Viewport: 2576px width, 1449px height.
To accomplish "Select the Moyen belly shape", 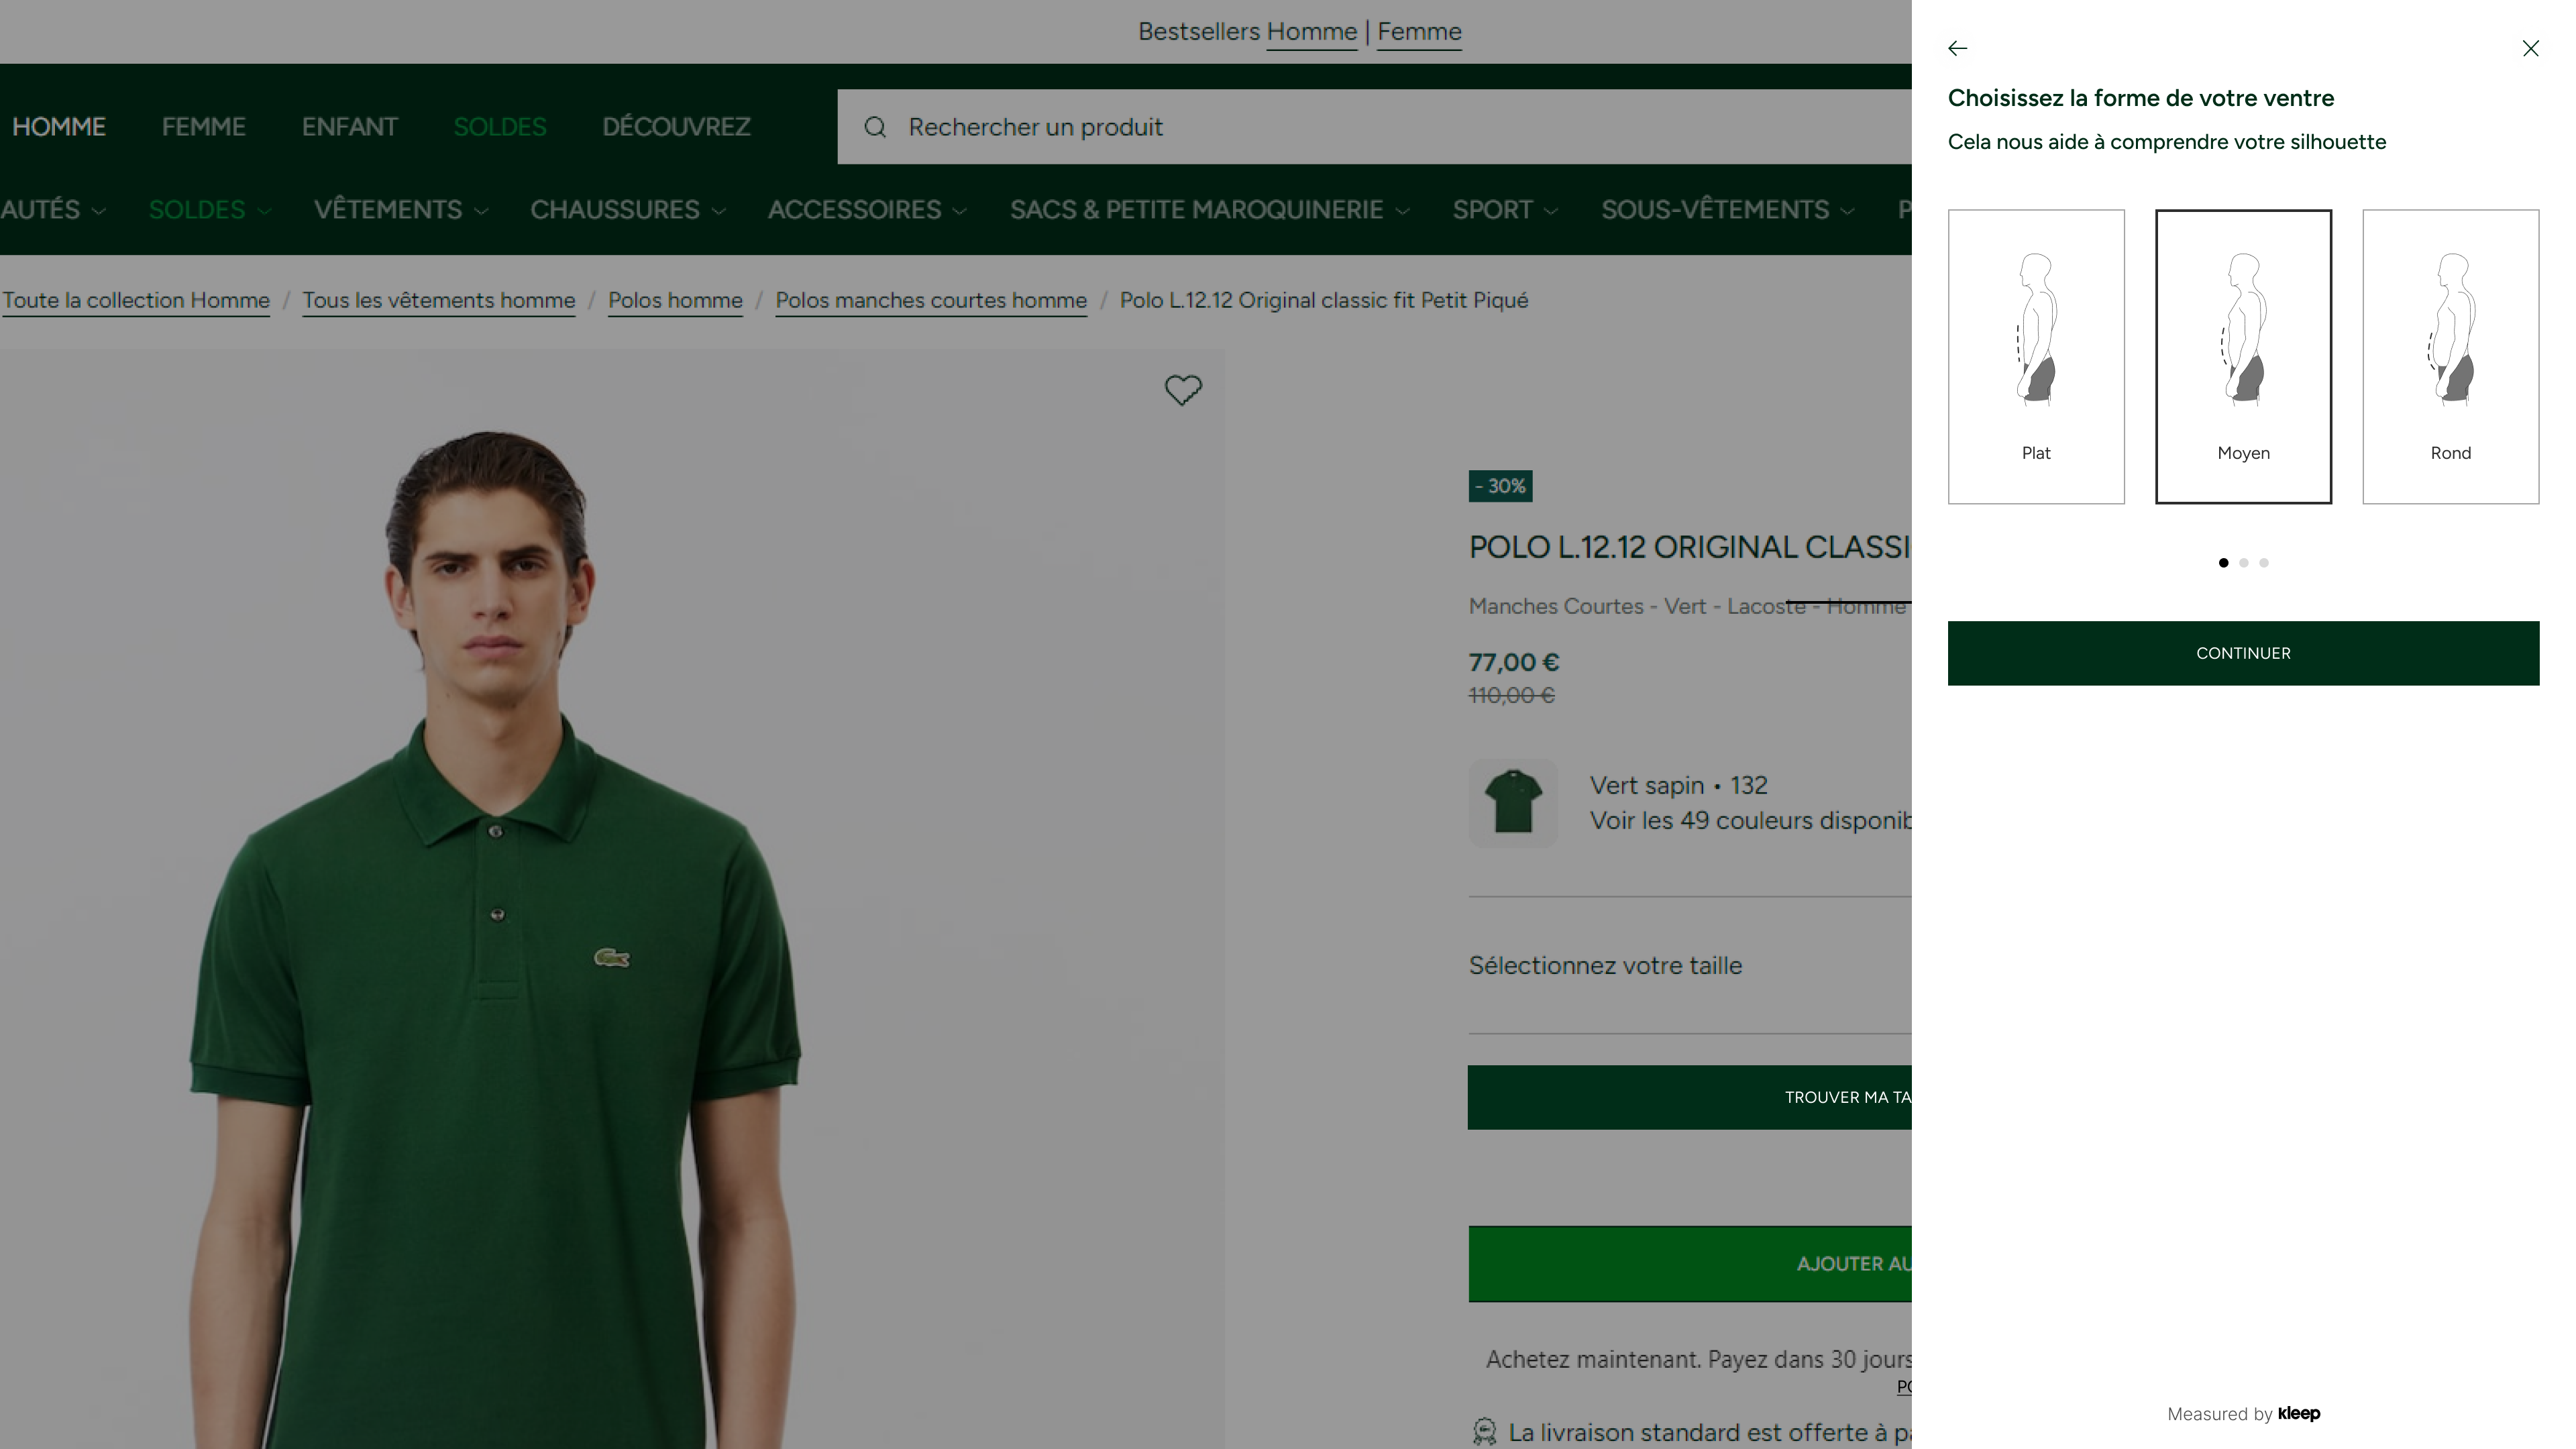I will (x=2243, y=356).
